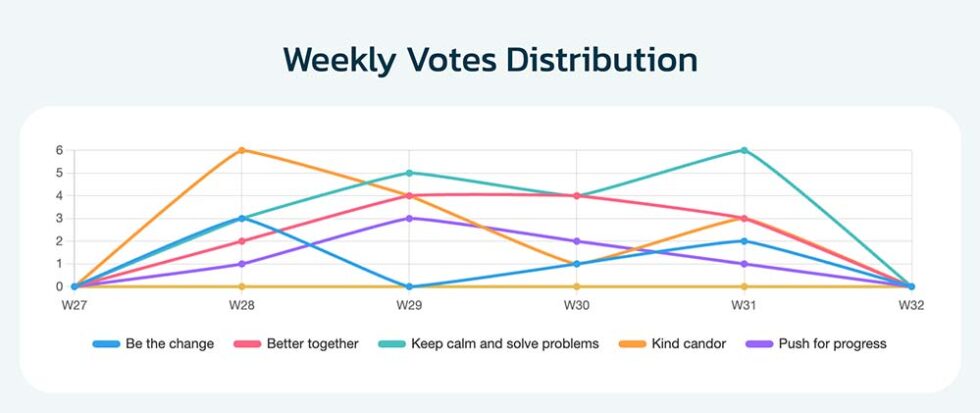
Task: Click the W30 axis label
Action: click(x=576, y=306)
